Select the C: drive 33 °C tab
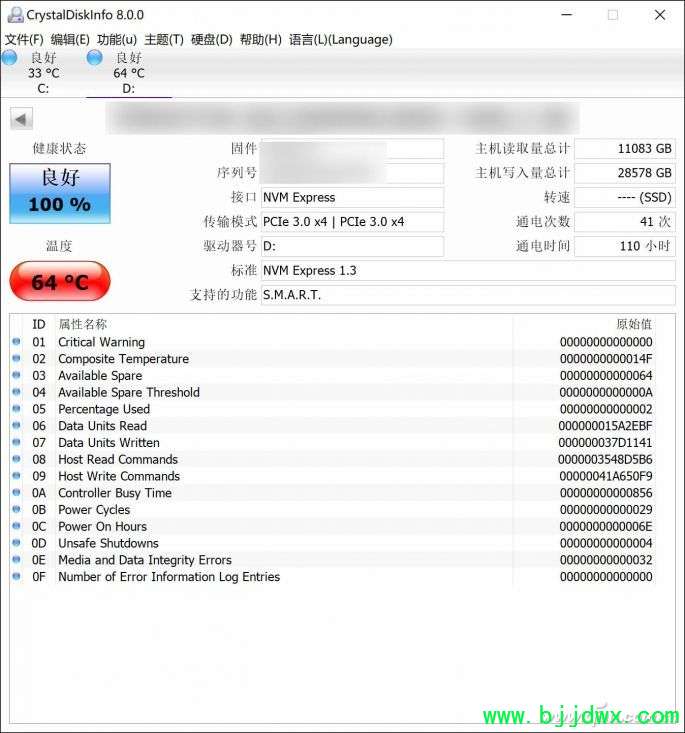The height and width of the screenshot is (733, 685). tap(43, 73)
